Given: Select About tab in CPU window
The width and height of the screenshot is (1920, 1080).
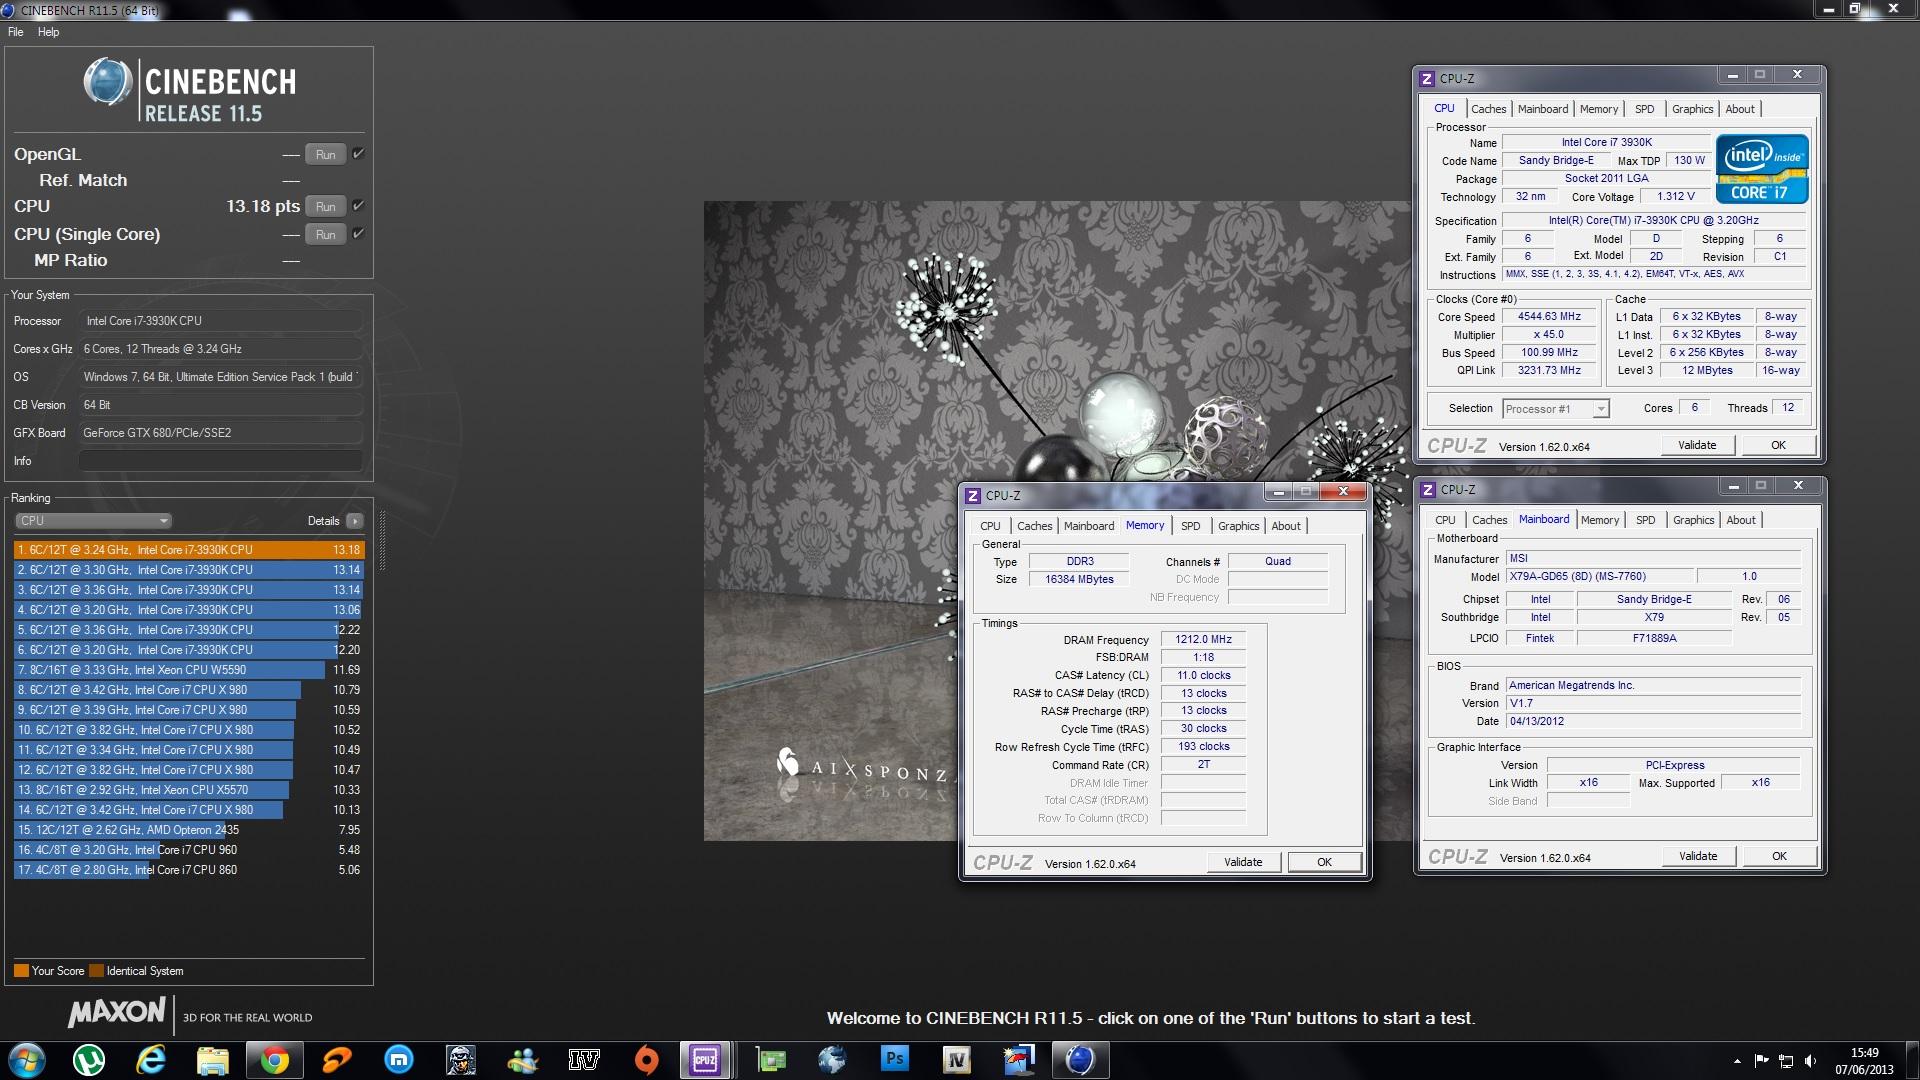Looking at the screenshot, I should 1739,109.
